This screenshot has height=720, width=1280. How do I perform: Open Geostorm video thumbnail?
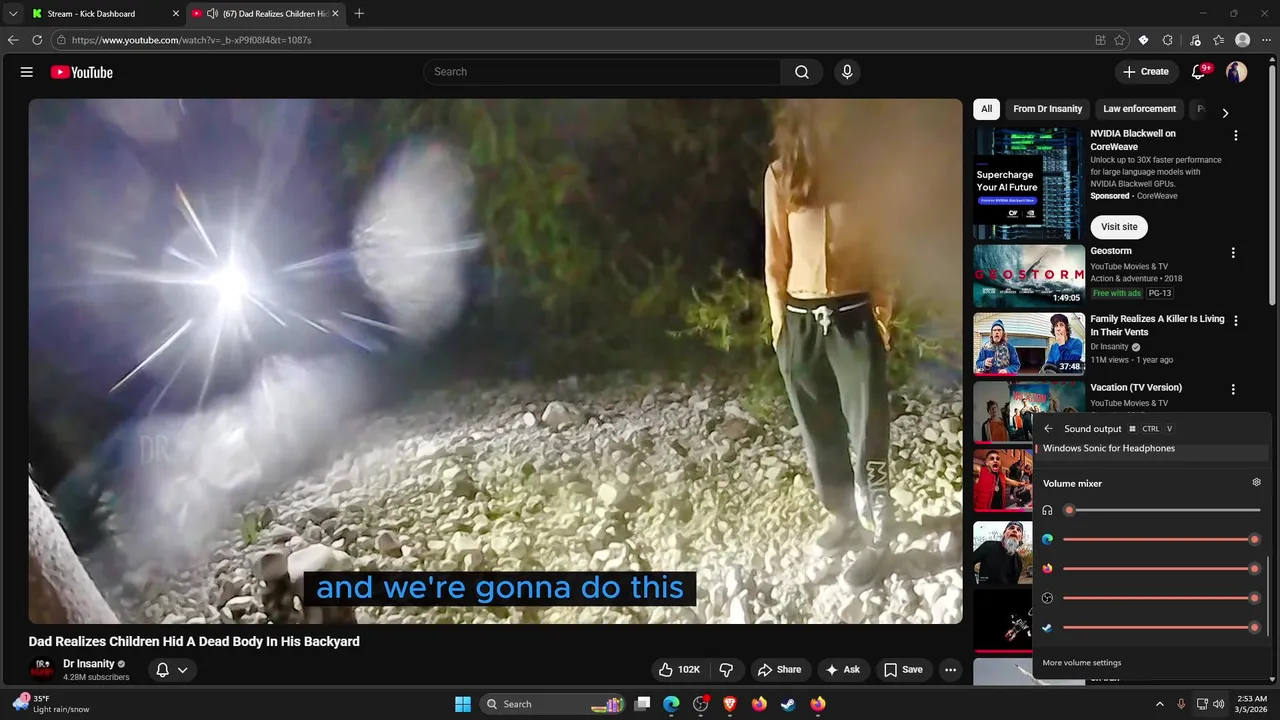click(1029, 276)
